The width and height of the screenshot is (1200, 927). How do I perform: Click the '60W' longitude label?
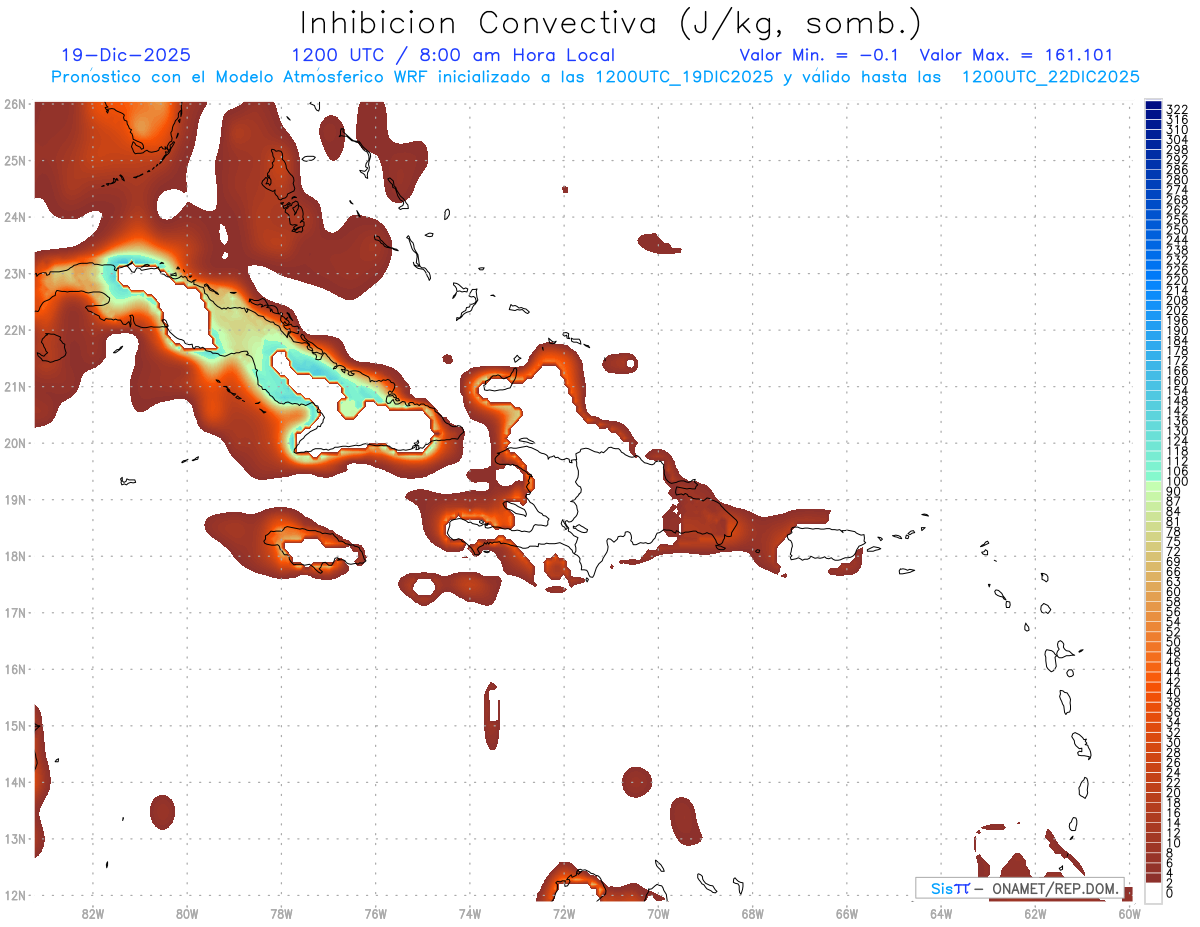point(1130,913)
